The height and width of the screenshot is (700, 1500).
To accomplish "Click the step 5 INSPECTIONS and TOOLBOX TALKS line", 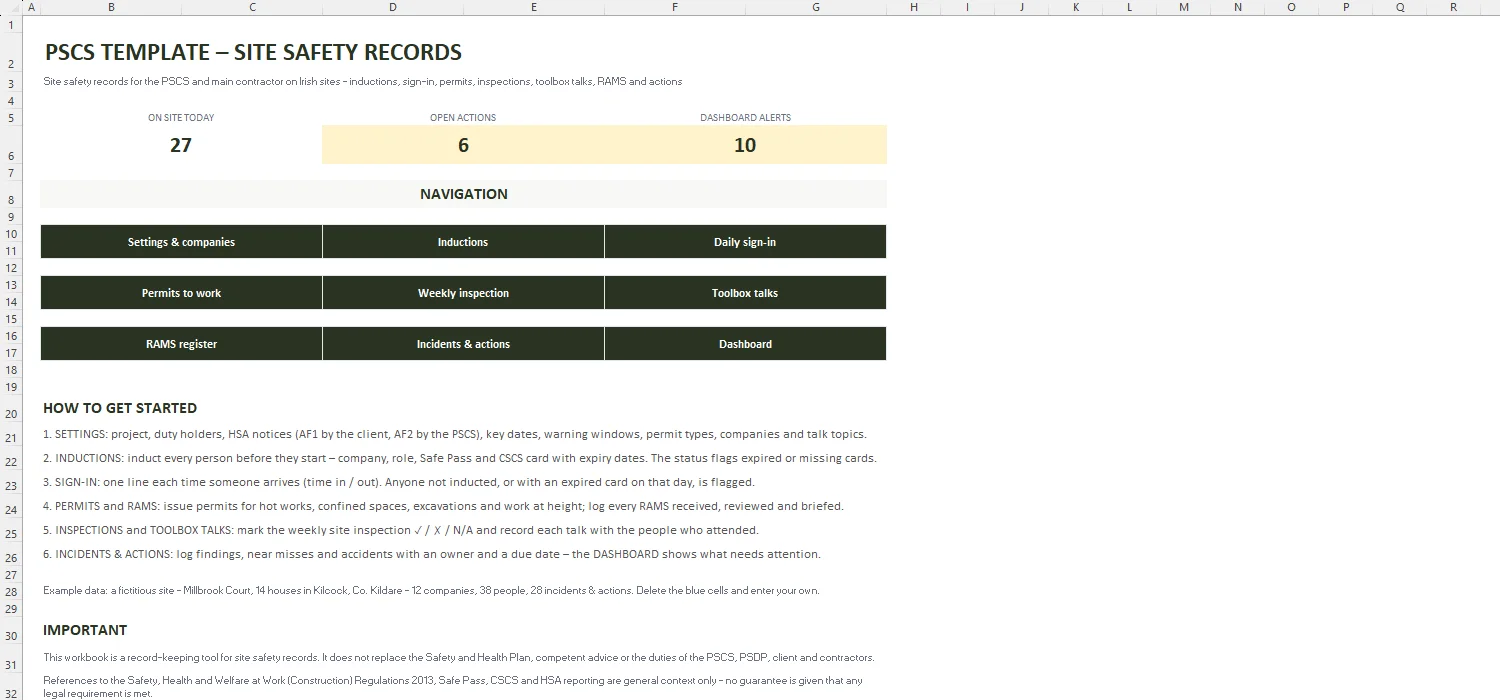I will [x=401, y=530].
